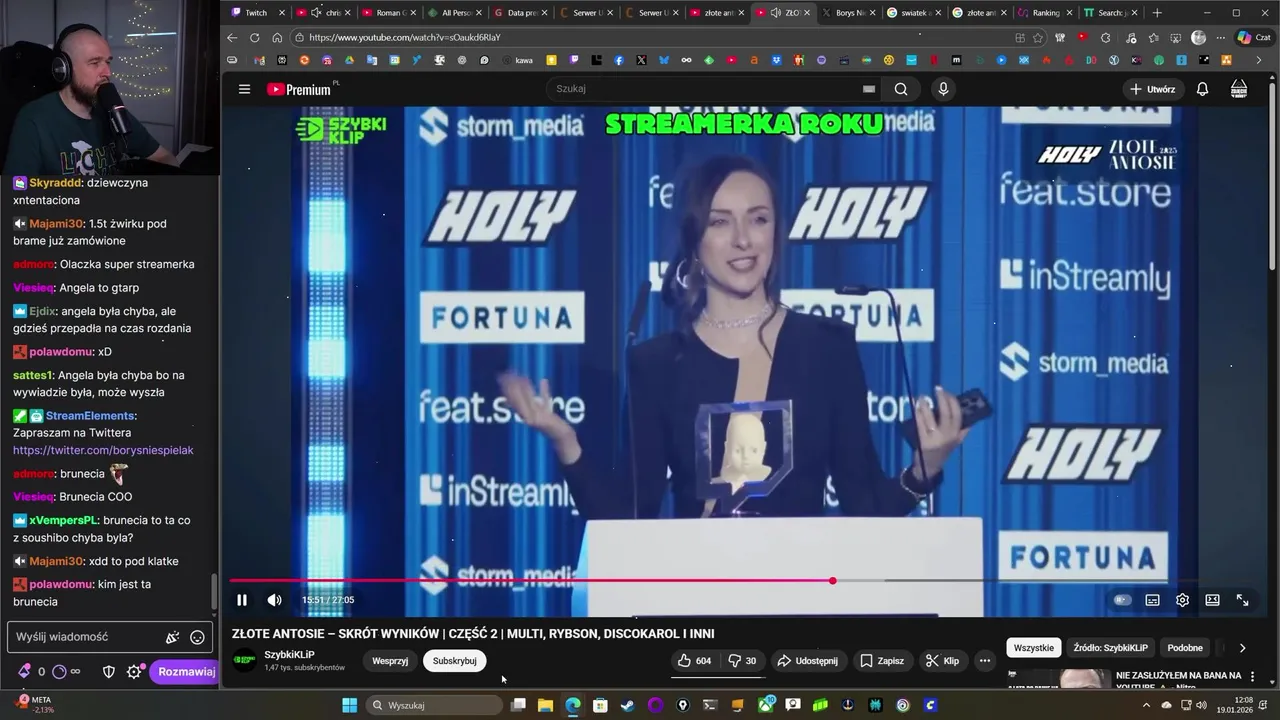Subscribe with the Subskrybuj button
The image size is (1280, 720).
click(454, 661)
